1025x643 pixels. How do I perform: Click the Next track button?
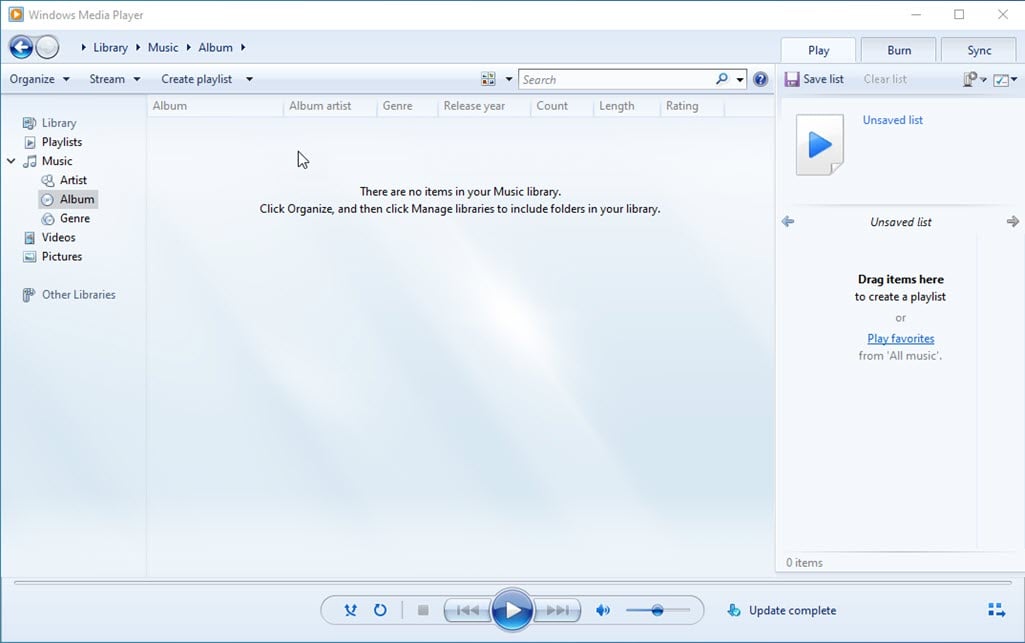[557, 610]
